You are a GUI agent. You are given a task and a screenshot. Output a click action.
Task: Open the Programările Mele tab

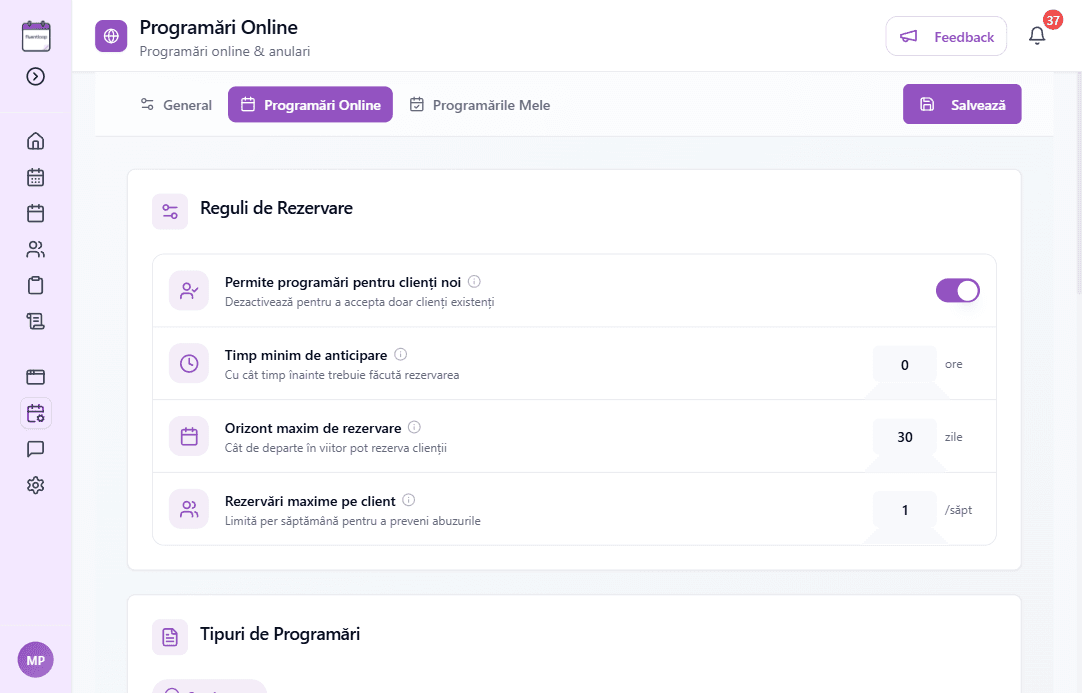(x=480, y=105)
